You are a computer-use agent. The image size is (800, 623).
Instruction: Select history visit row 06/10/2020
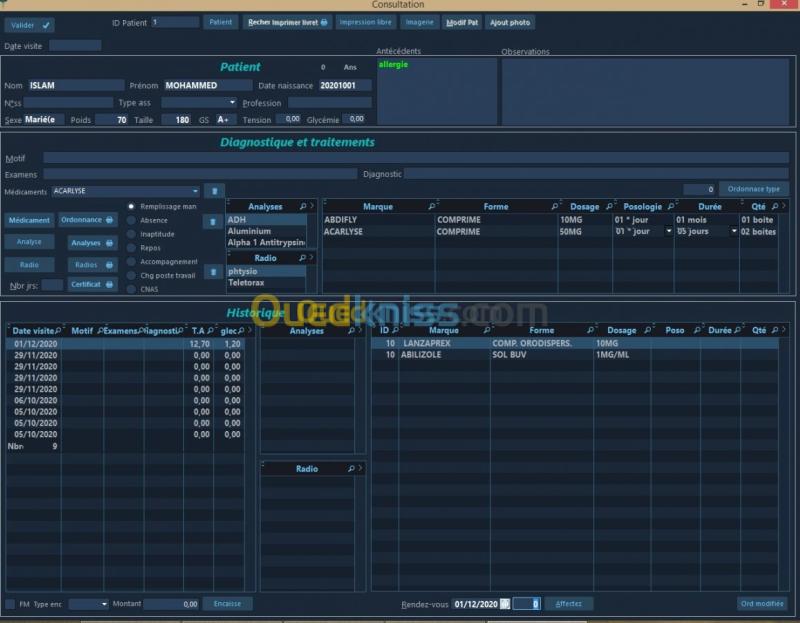(x=125, y=401)
